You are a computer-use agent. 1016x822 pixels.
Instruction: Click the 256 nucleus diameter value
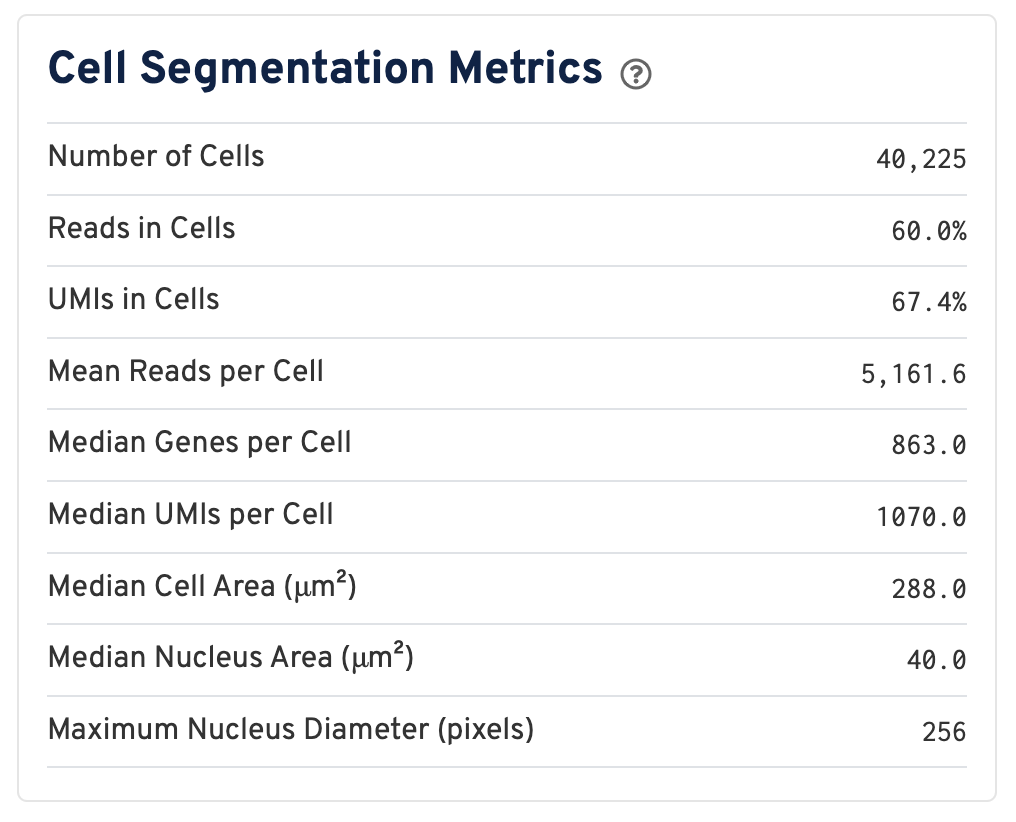pyautogui.click(x=944, y=732)
